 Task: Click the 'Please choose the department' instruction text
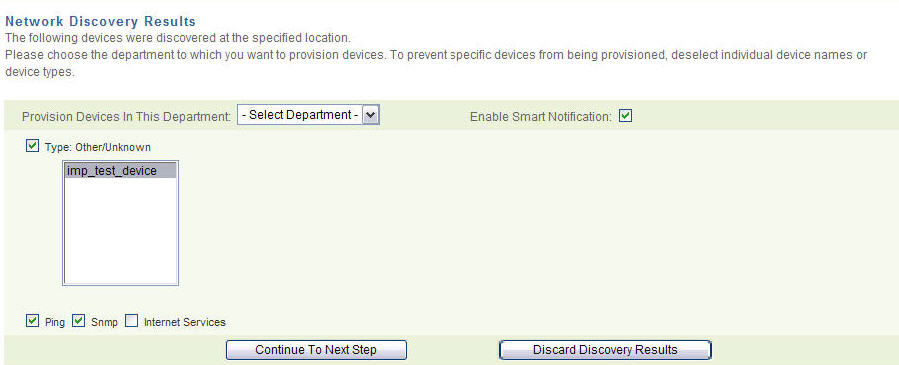pyautogui.click(x=436, y=64)
